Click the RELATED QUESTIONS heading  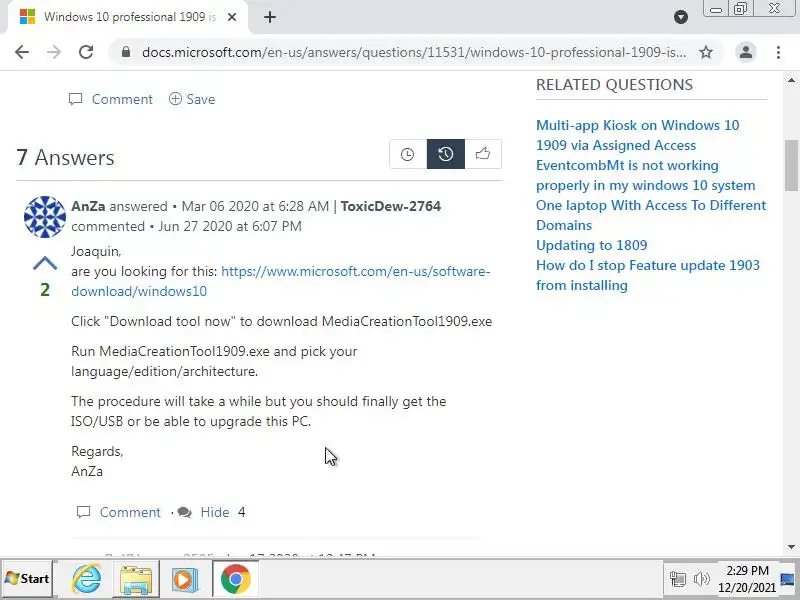tap(614, 85)
